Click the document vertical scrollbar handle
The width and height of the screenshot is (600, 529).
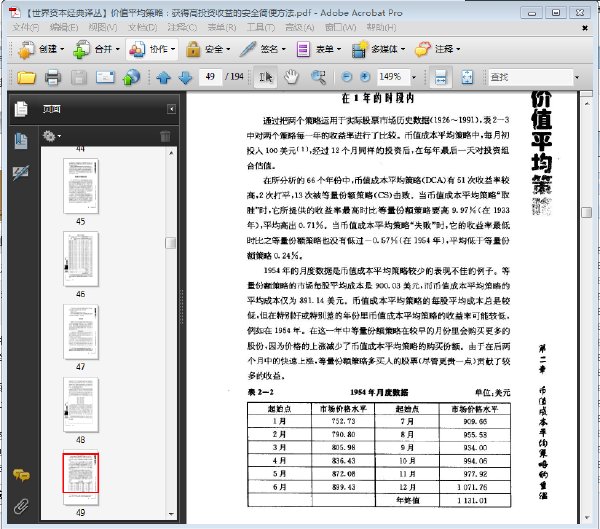[586, 212]
